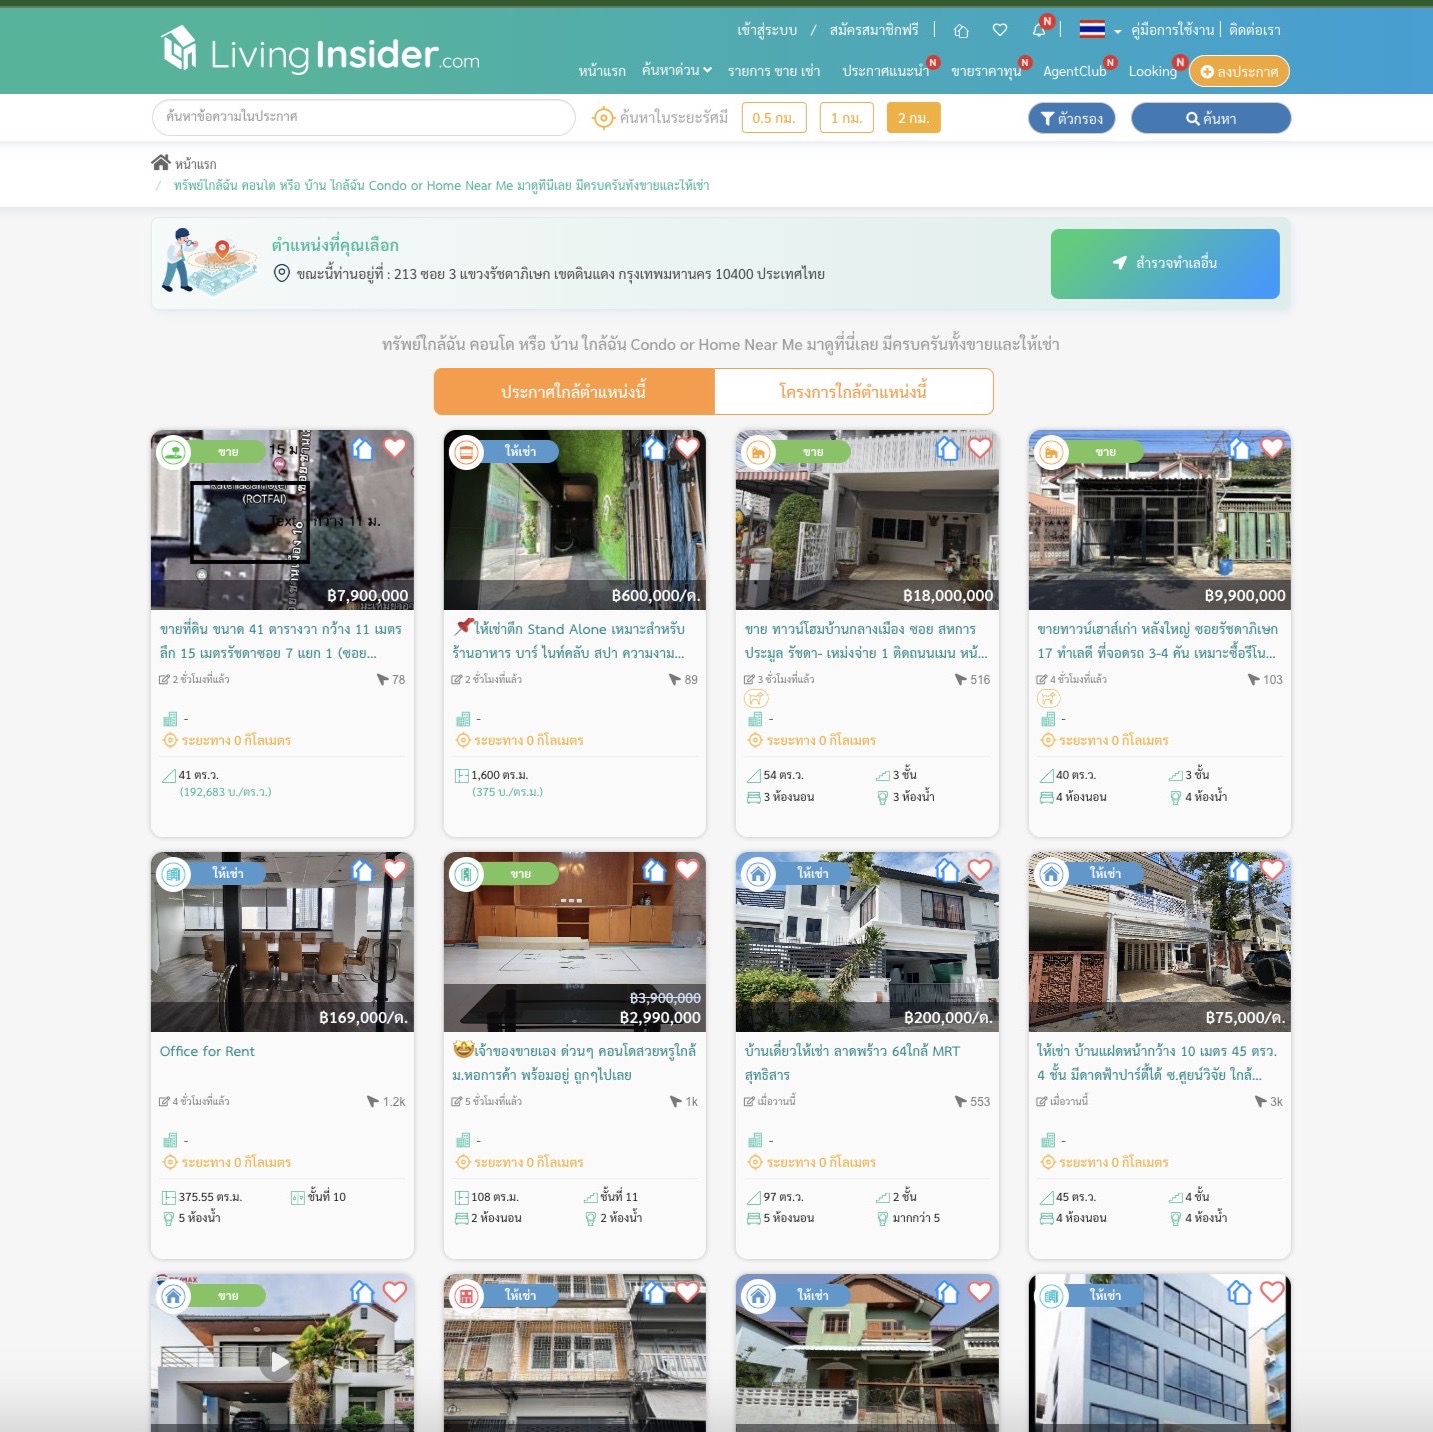Screen dimensions: 1433x1432
Task: Select the 2 กม. radius option
Action: point(913,118)
